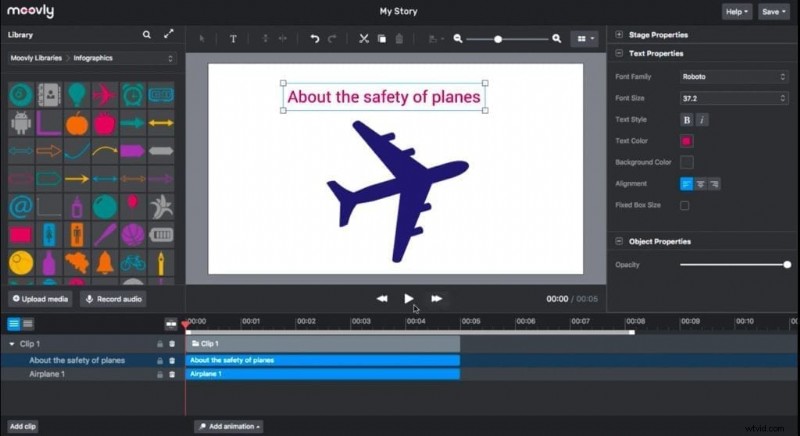Play the video preview
Viewport: 800px width, 436px height.
pos(409,298)
